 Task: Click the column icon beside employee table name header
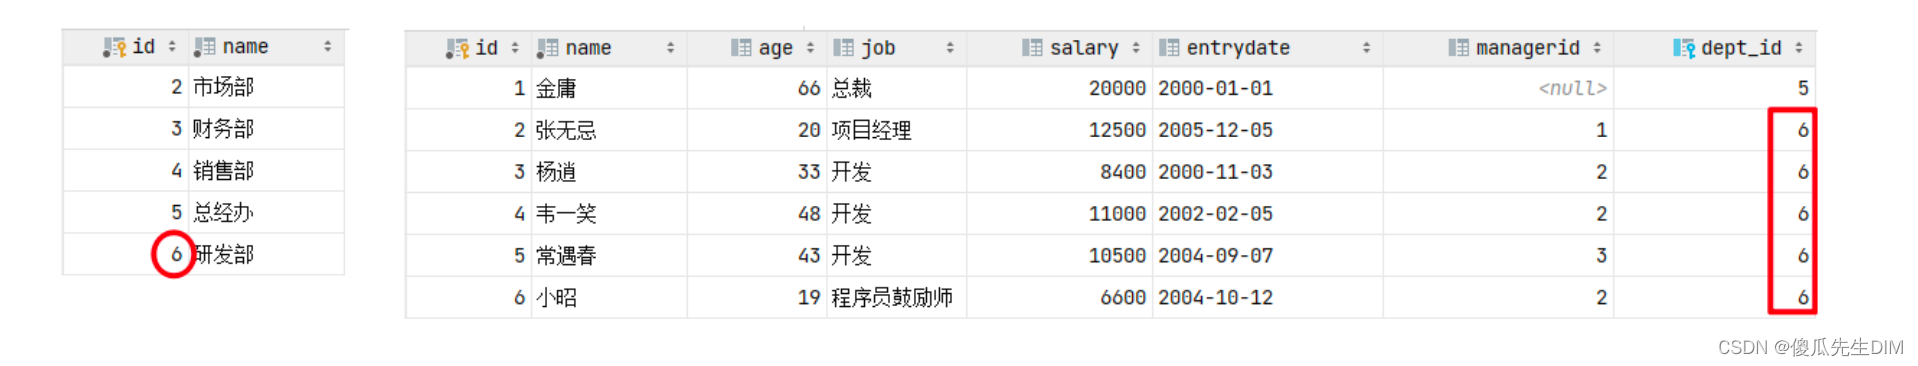(547, 48)
